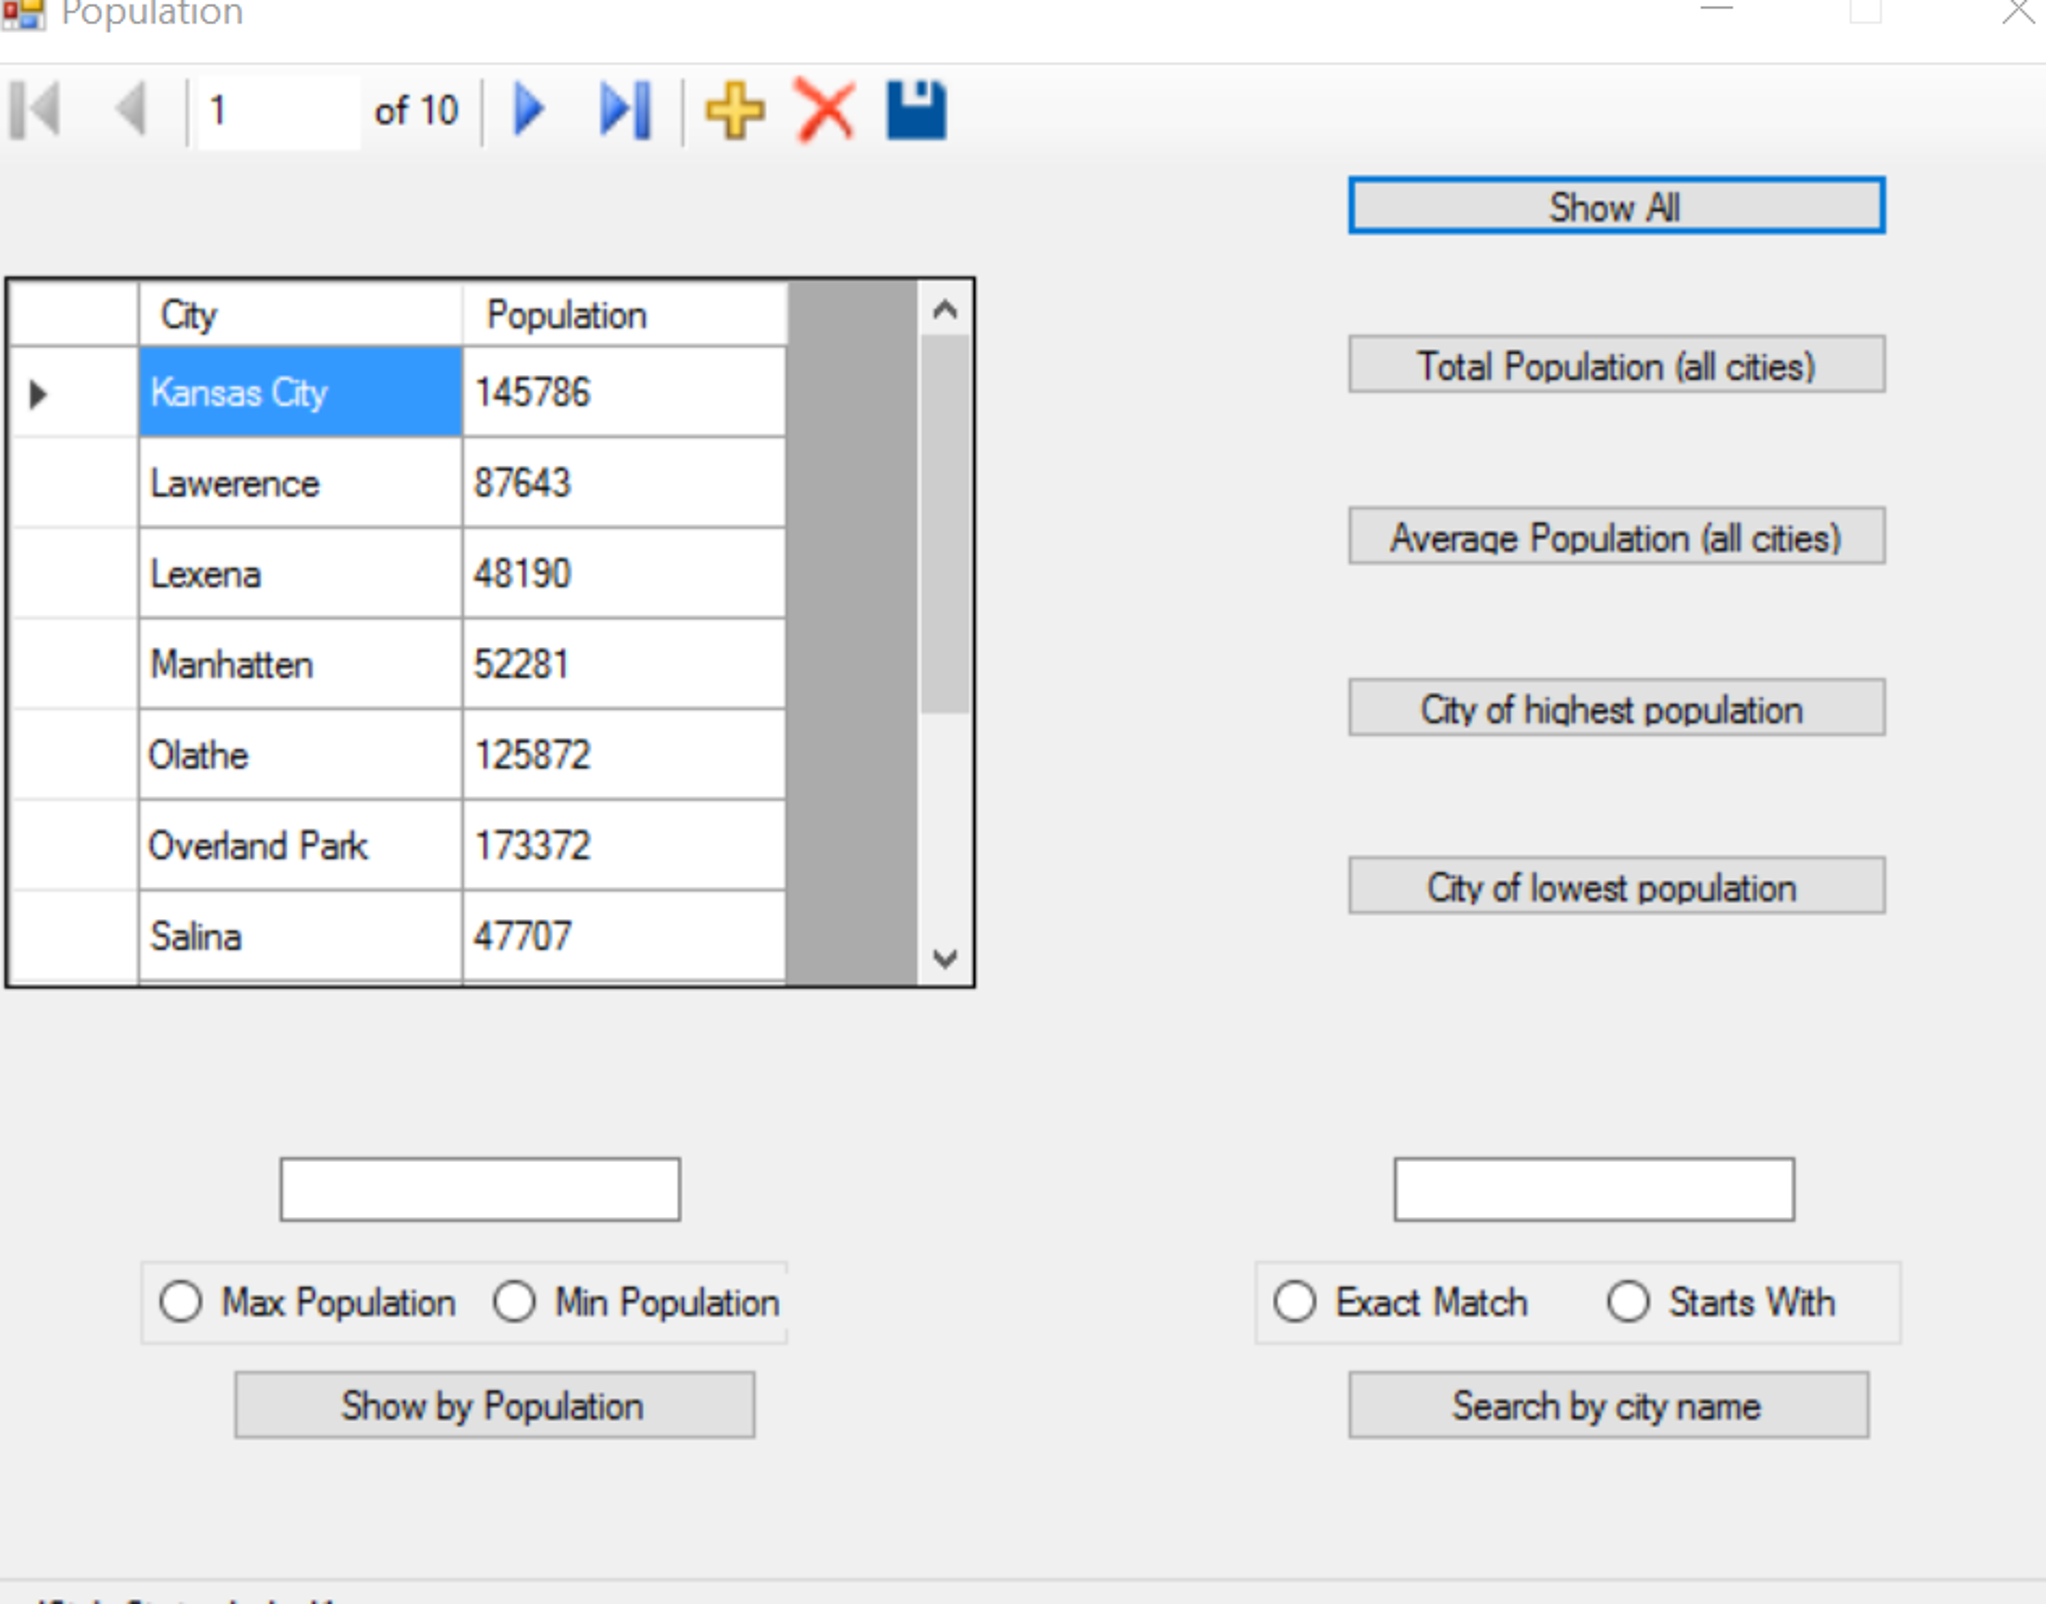Find City of highest population
The width and height of the screenshot is (2046, 1604).
[1616, 709]
